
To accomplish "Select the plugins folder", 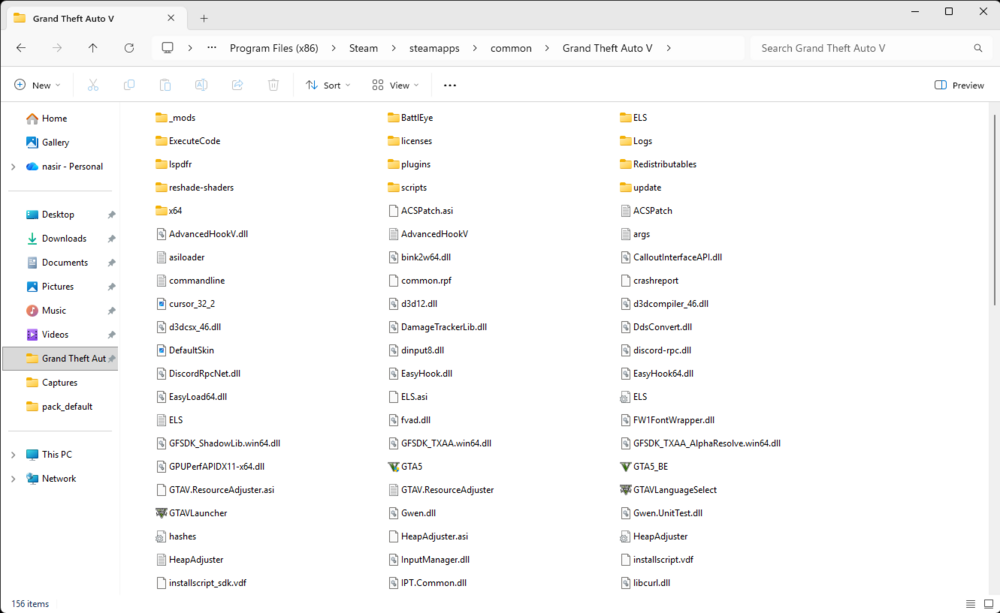I will (x=409, y=165).
